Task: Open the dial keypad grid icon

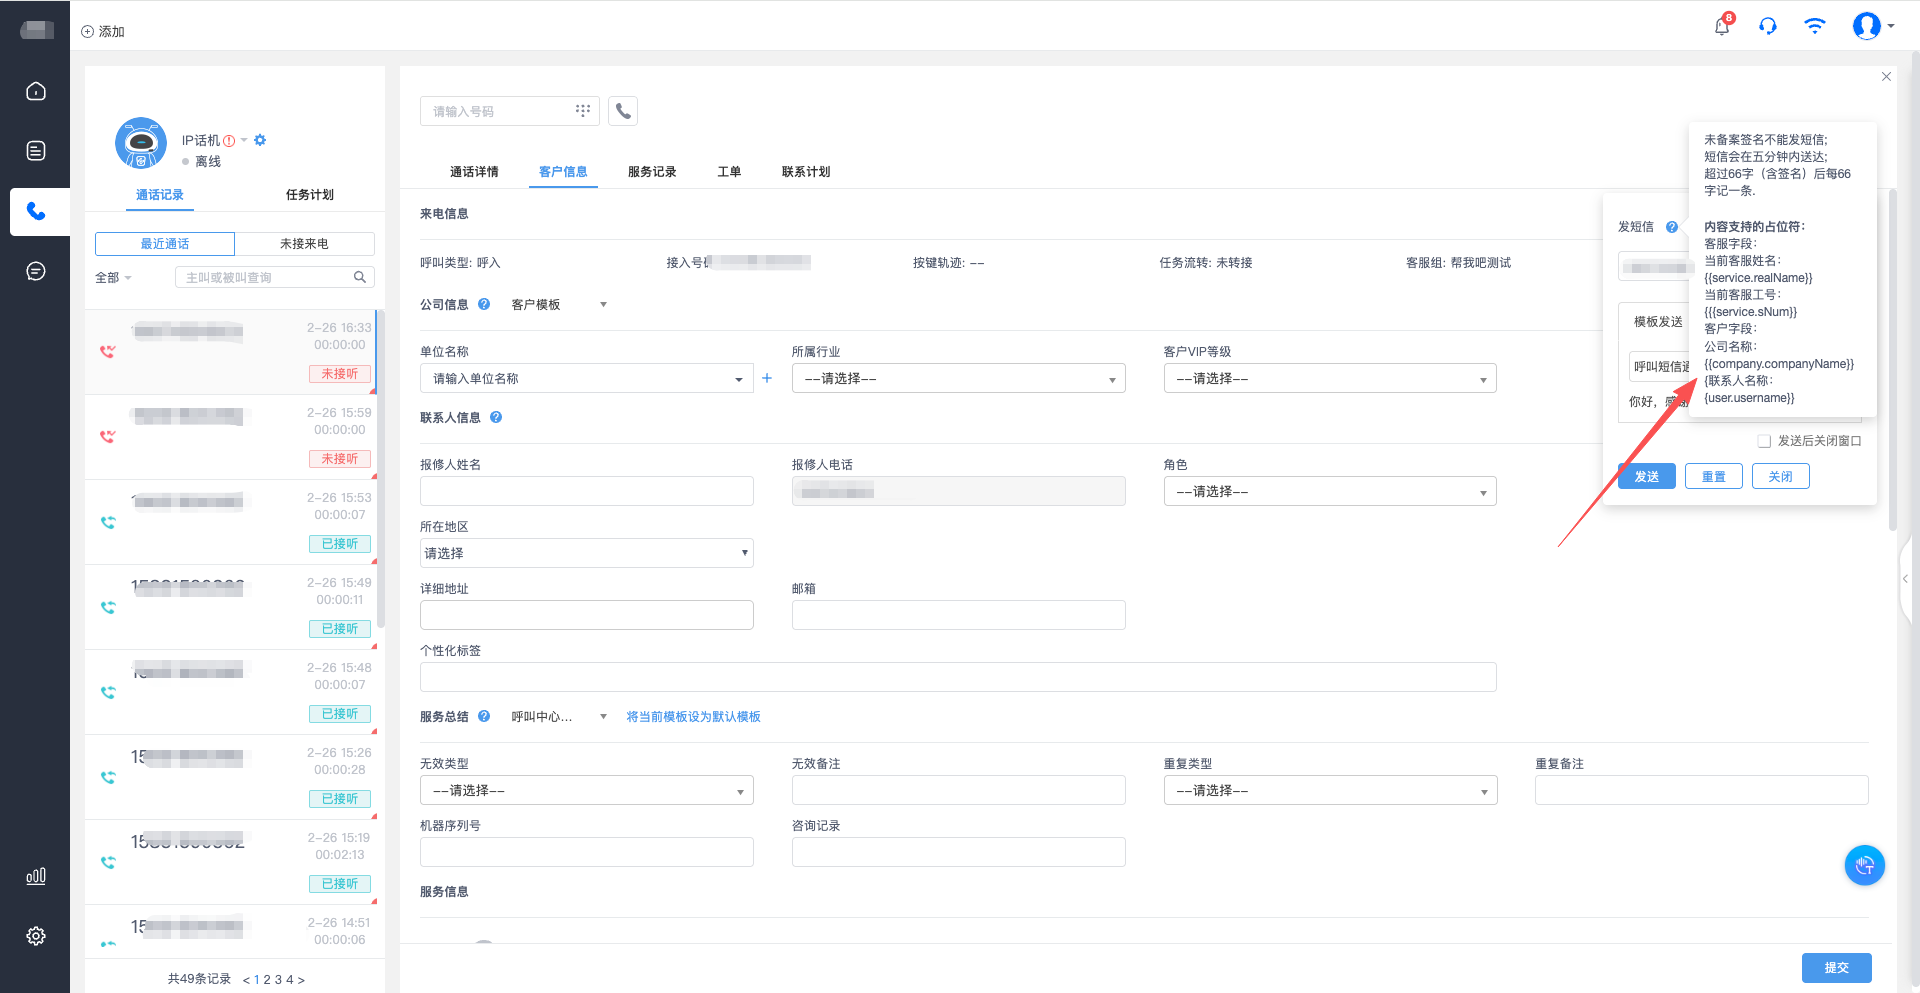Action: 583,111
